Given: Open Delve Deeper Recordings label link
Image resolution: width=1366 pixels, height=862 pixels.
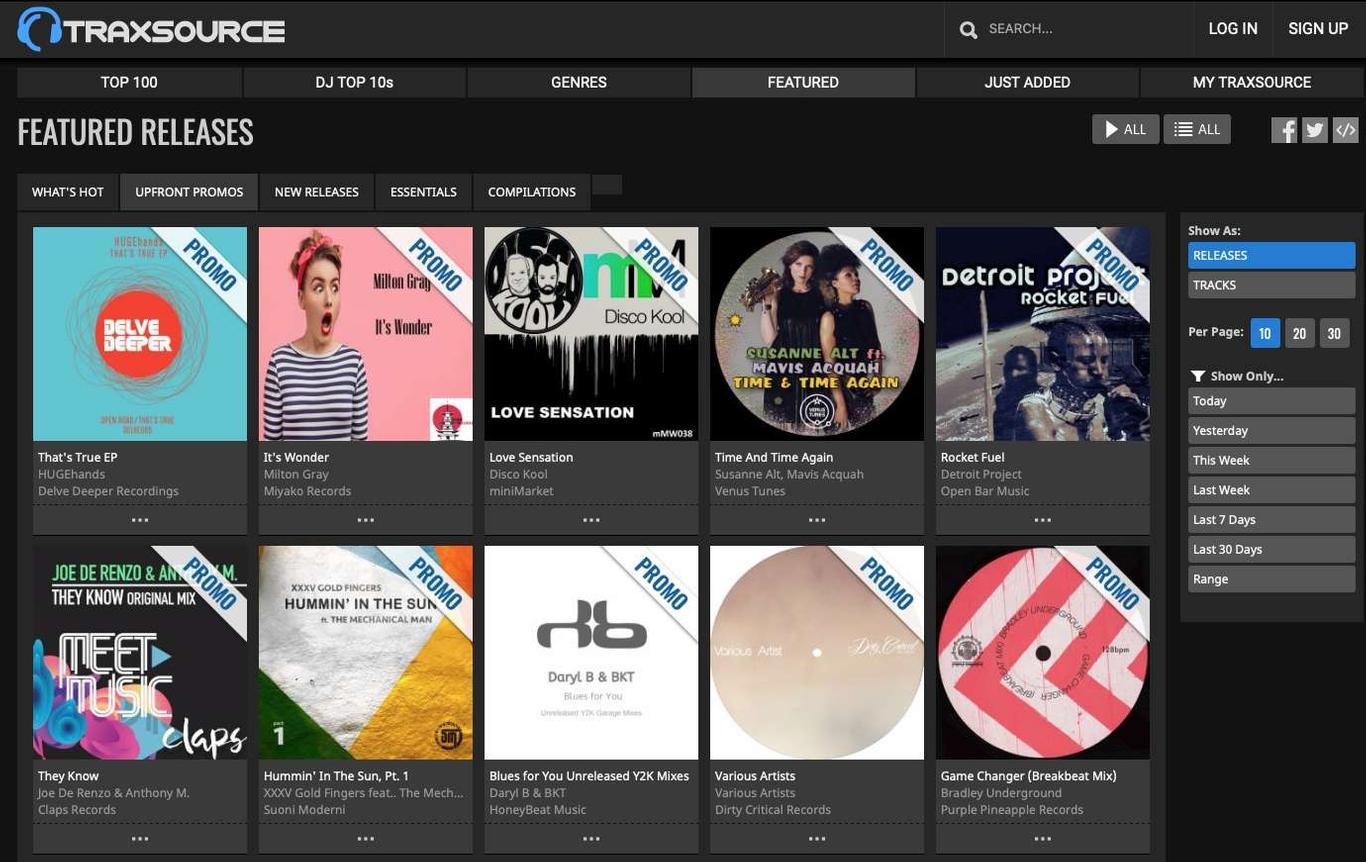Looking at the screenshot, I should point(108,491).
